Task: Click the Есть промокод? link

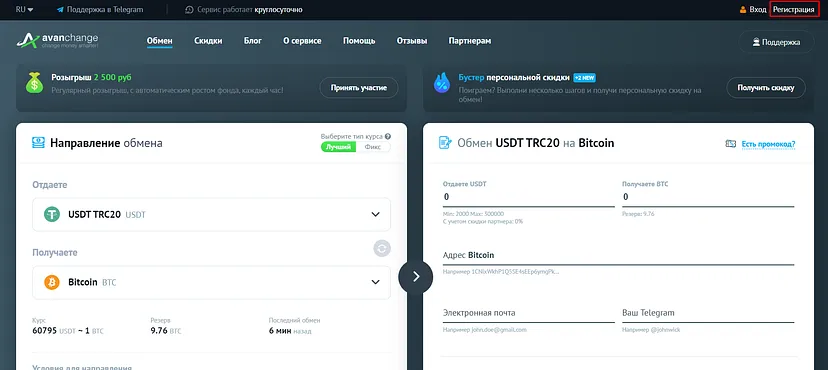Action: tap(768, 144)
